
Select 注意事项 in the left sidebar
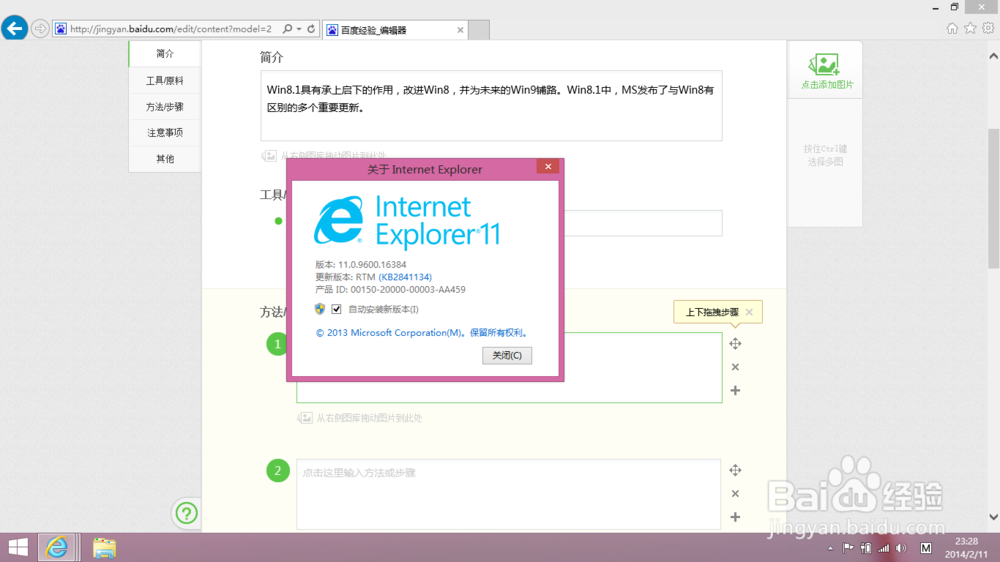point(165,133)
